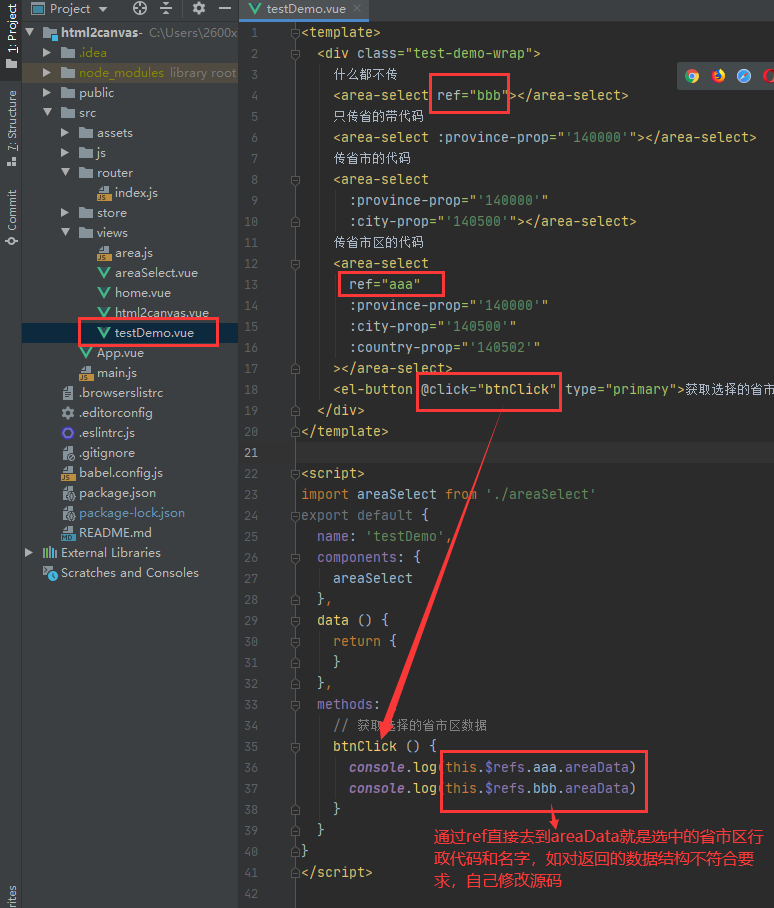Select App.vue file
774x908 pixels.
(120, 353)
